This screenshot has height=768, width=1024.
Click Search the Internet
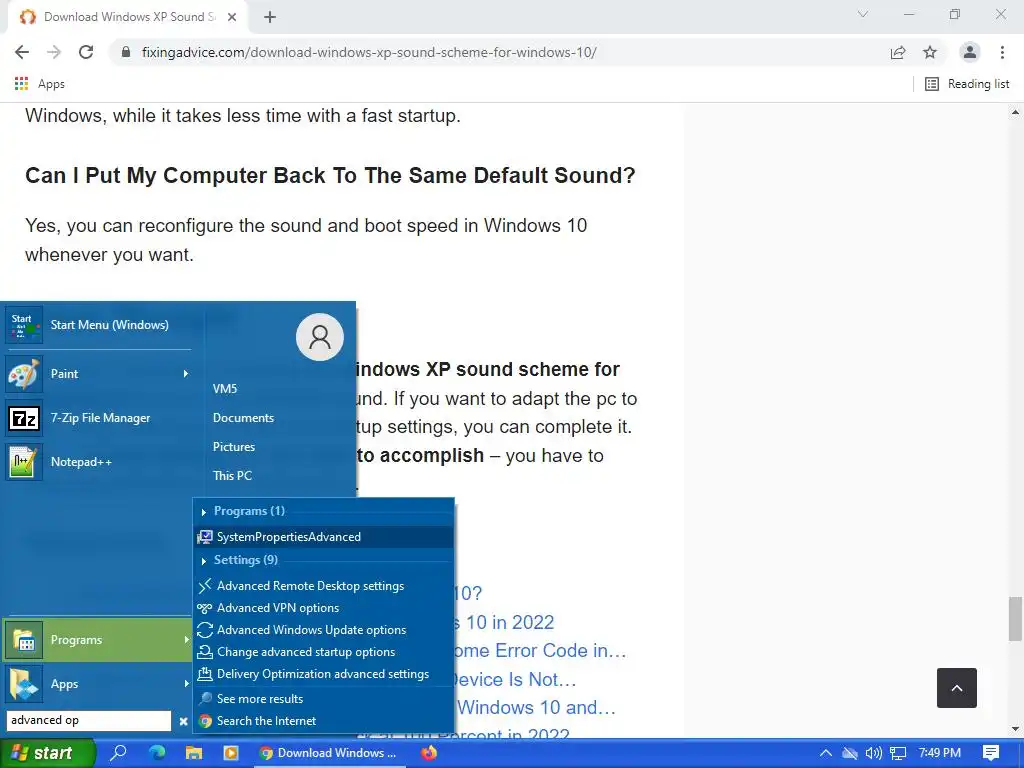point(324,721)
